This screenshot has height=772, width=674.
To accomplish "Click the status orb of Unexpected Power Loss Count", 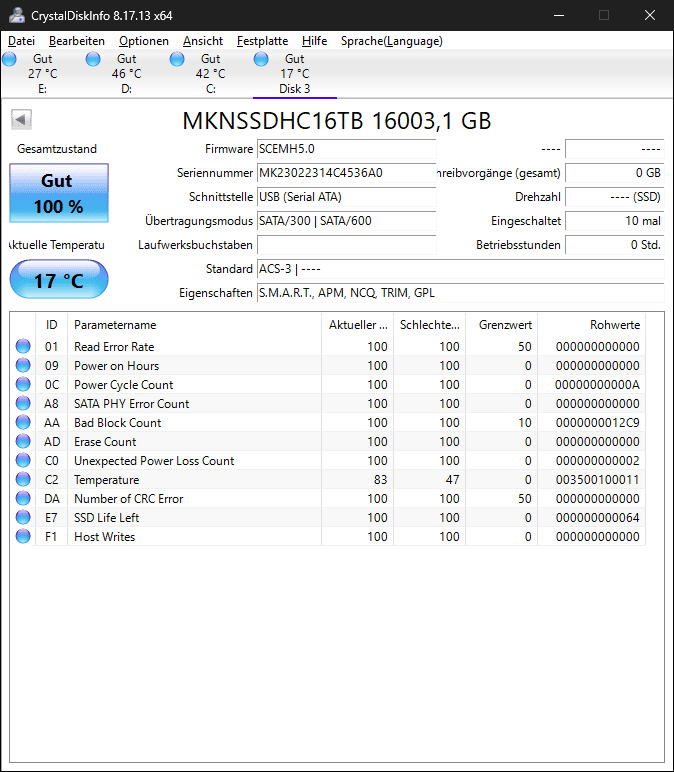I will coord(23,460).
